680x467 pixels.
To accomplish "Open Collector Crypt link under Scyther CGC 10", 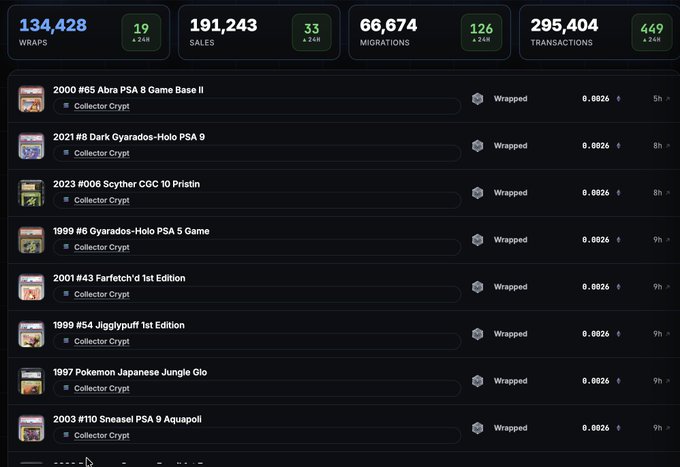I will 101,200.
